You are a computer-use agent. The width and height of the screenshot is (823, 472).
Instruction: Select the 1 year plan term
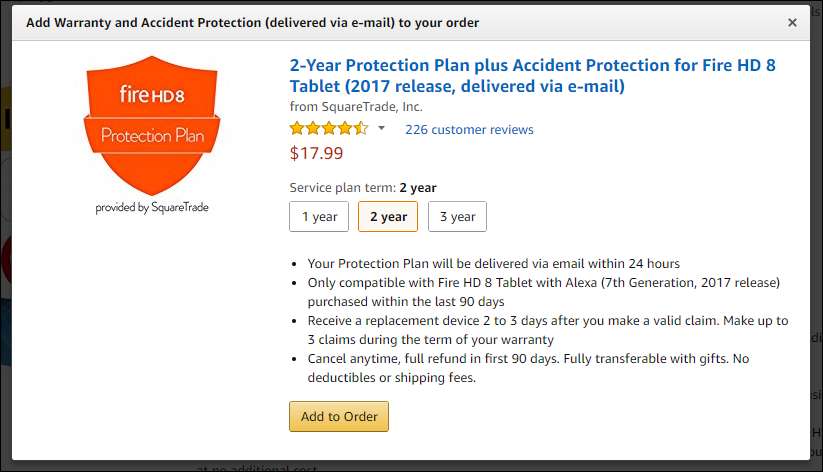[x=319, y=217]
